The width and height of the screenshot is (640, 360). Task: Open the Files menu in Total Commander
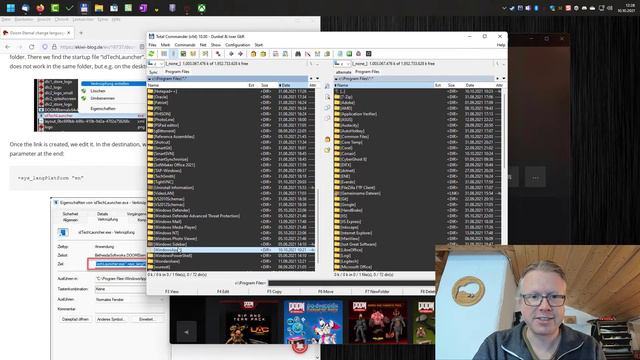click(x=153, y=45)
